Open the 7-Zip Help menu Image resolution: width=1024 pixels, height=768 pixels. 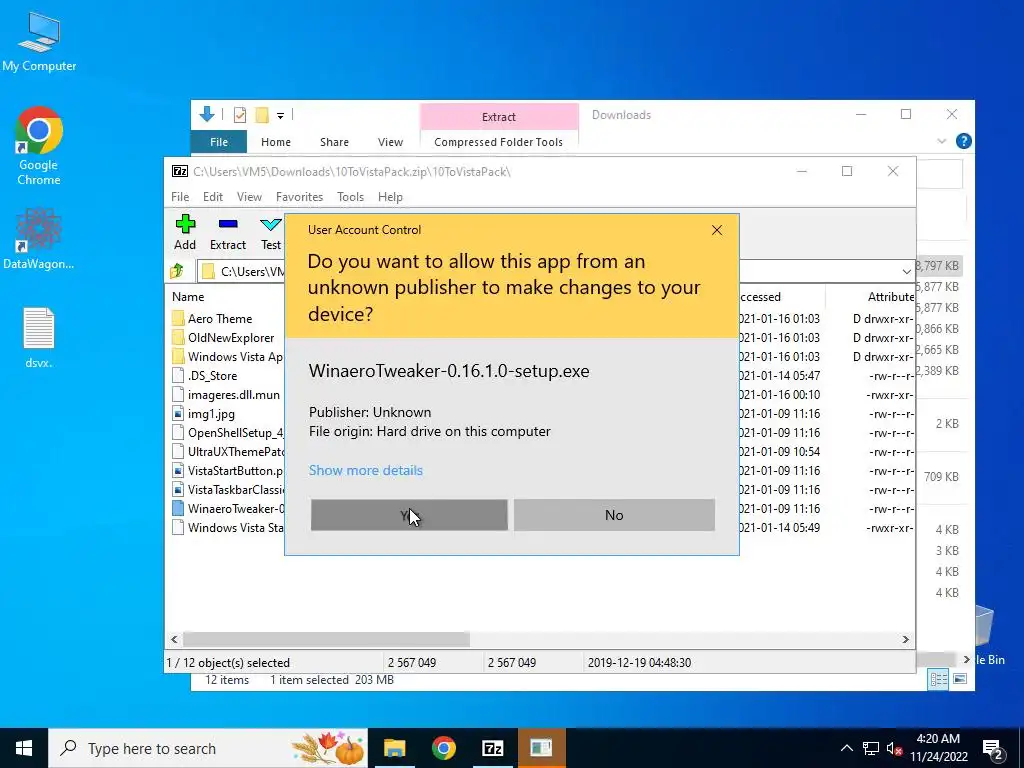pyautogui.click(x=390, y=197)
